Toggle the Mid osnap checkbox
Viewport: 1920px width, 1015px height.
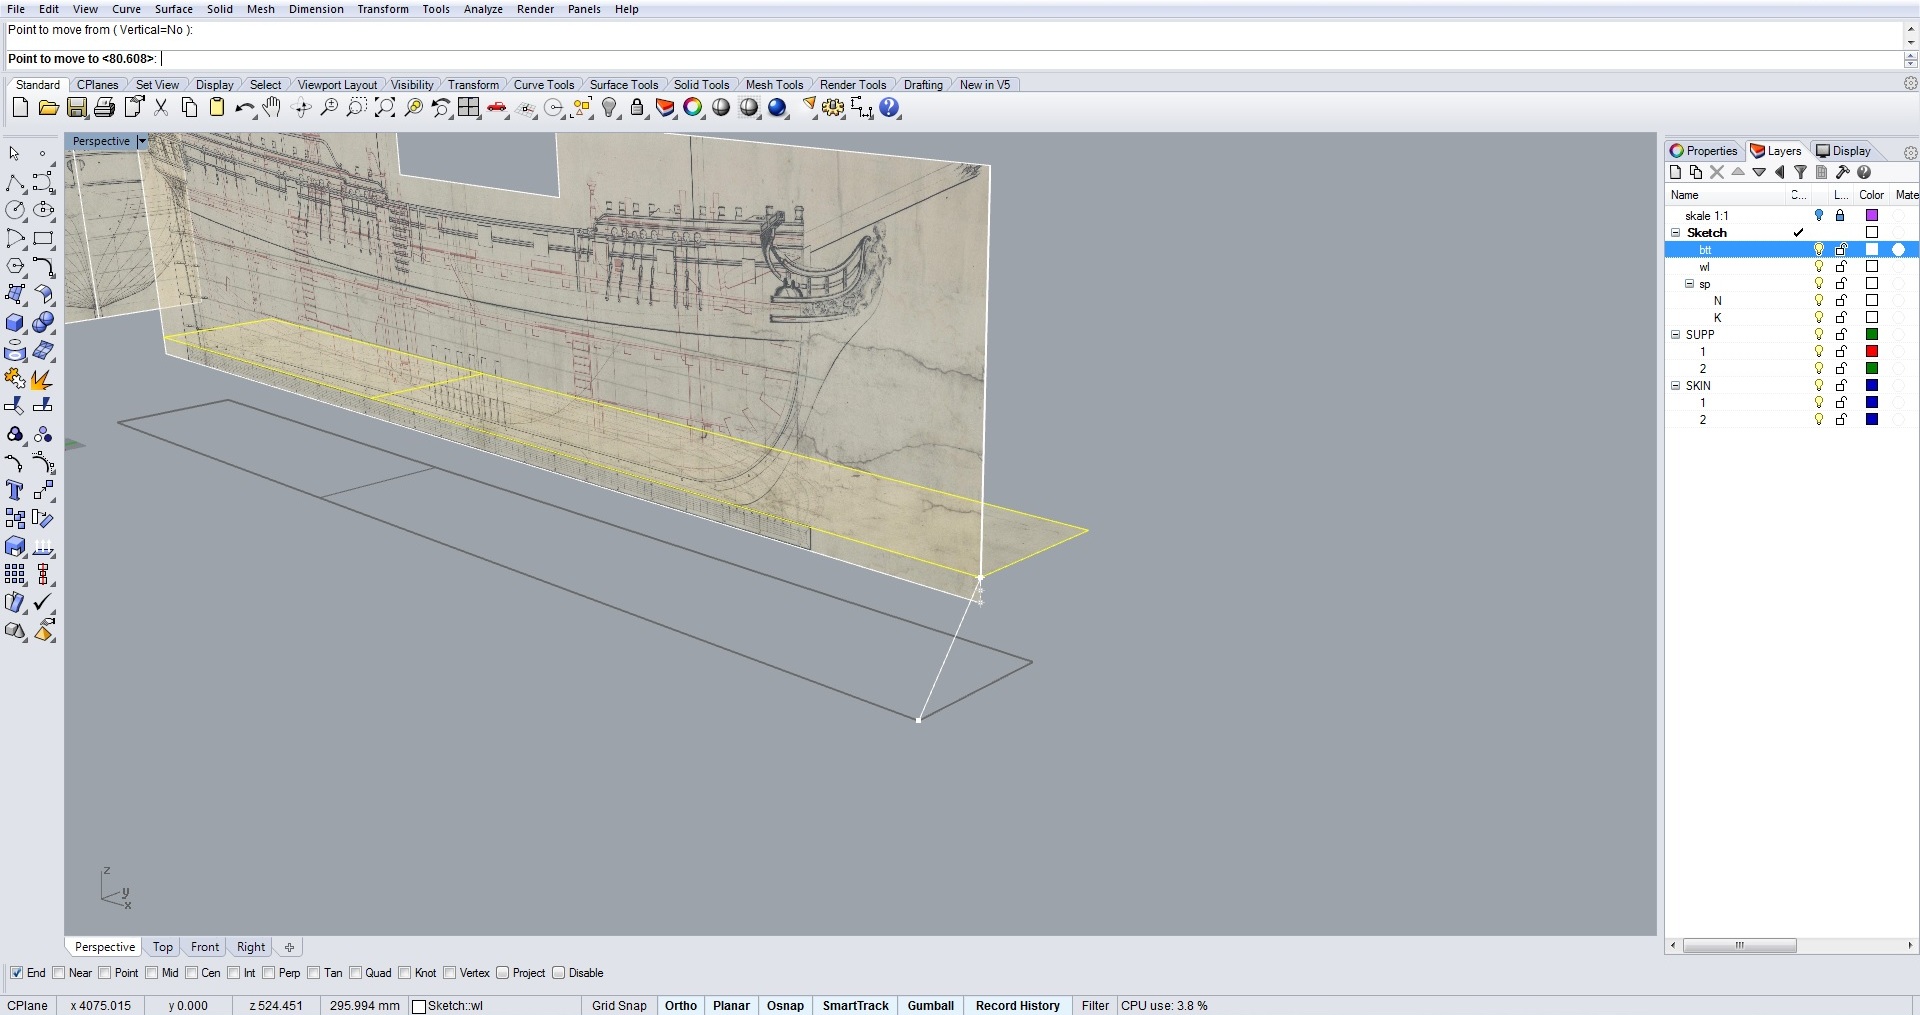(x=152, y=973)
